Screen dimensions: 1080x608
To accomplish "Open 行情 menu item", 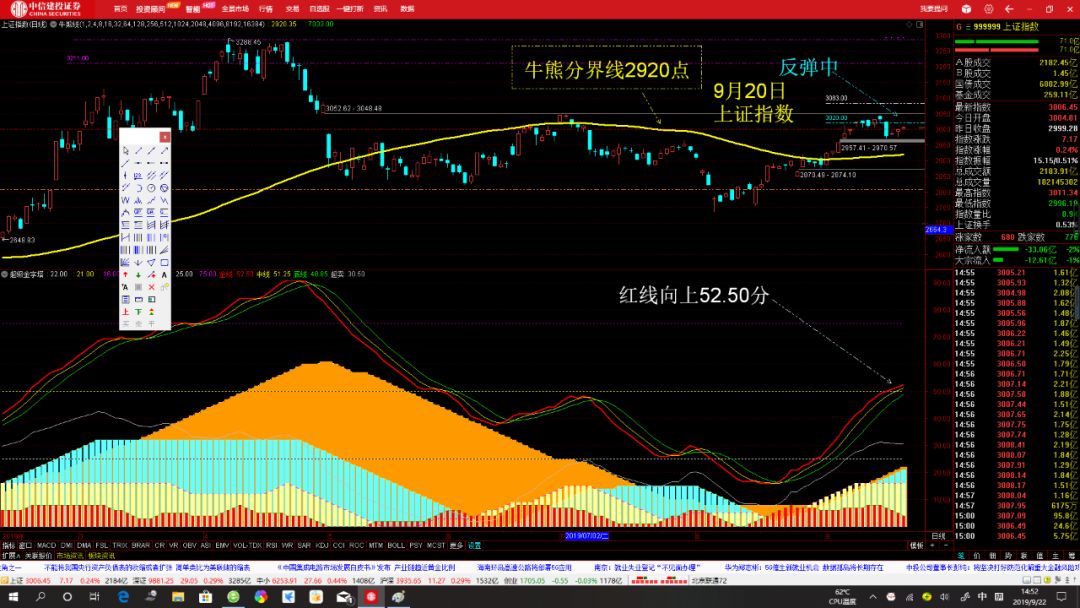I will [x=265, y=9].
